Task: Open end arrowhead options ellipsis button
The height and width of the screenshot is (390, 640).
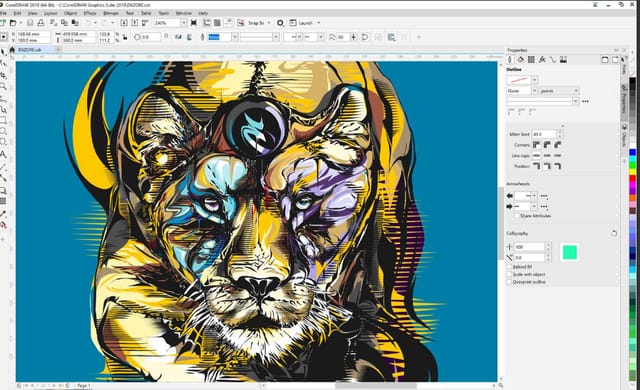Action: [544, 206]
